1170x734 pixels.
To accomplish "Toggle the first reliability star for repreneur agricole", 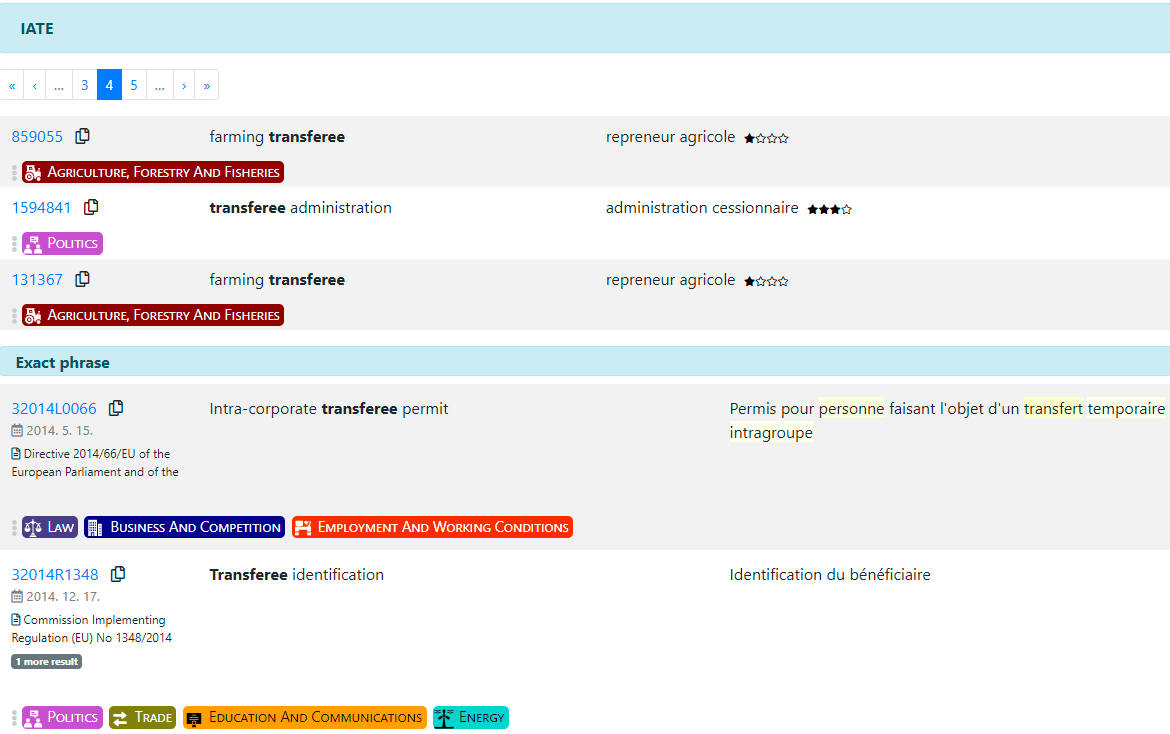I will coord(748,138).
